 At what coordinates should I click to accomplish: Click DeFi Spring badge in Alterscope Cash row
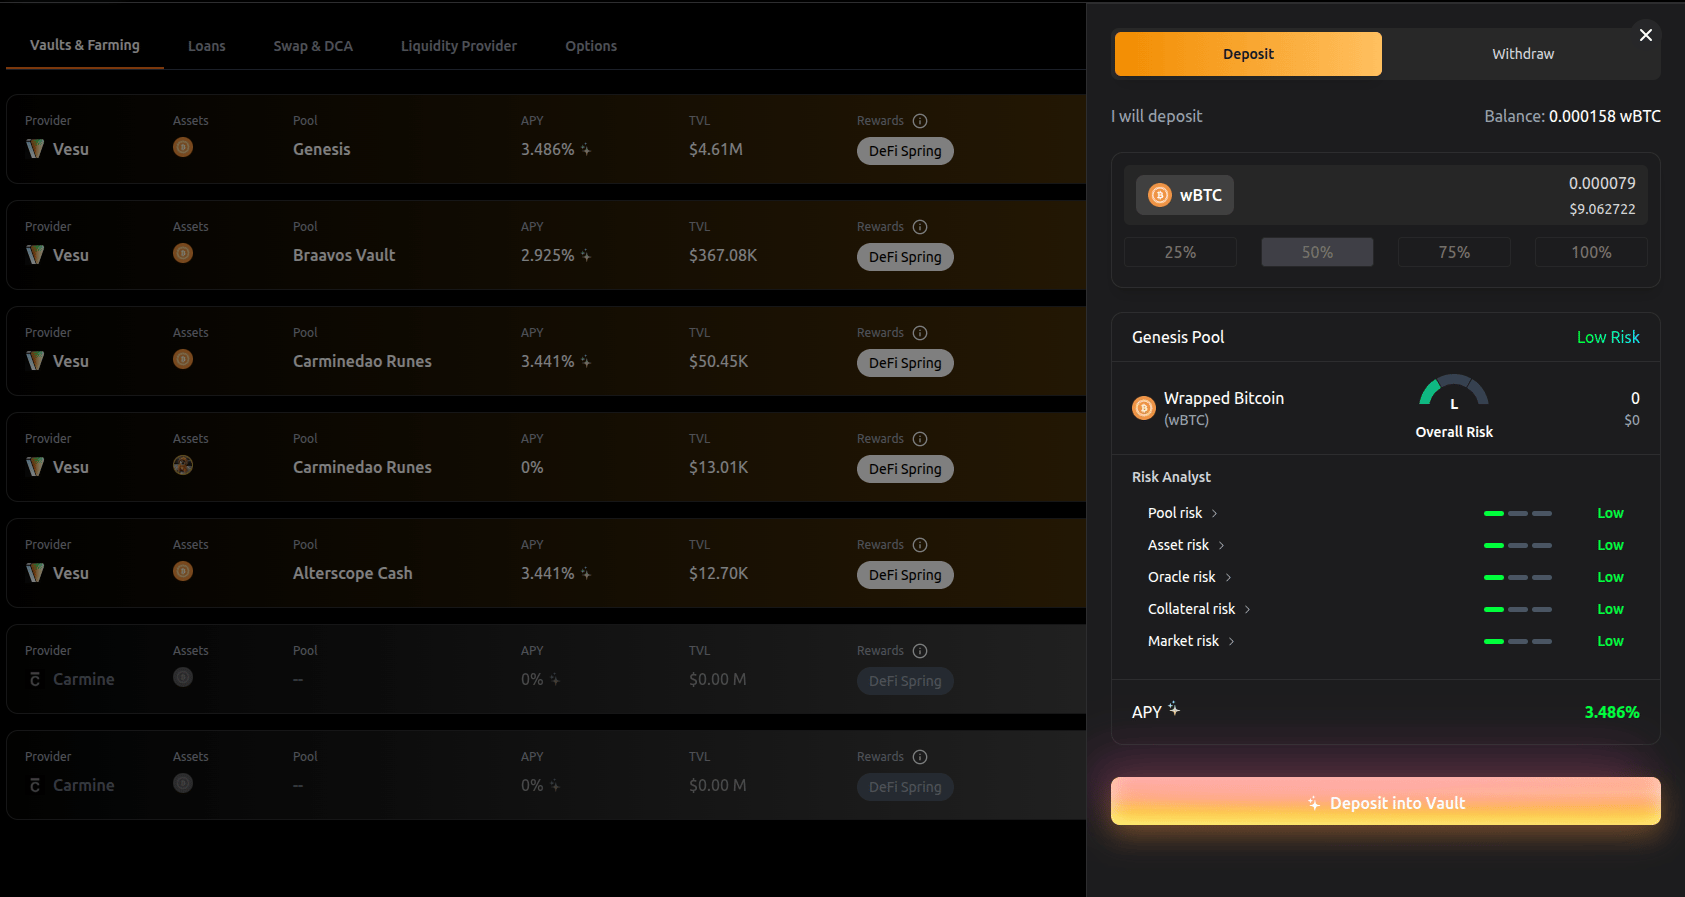[x=905, y=575]
